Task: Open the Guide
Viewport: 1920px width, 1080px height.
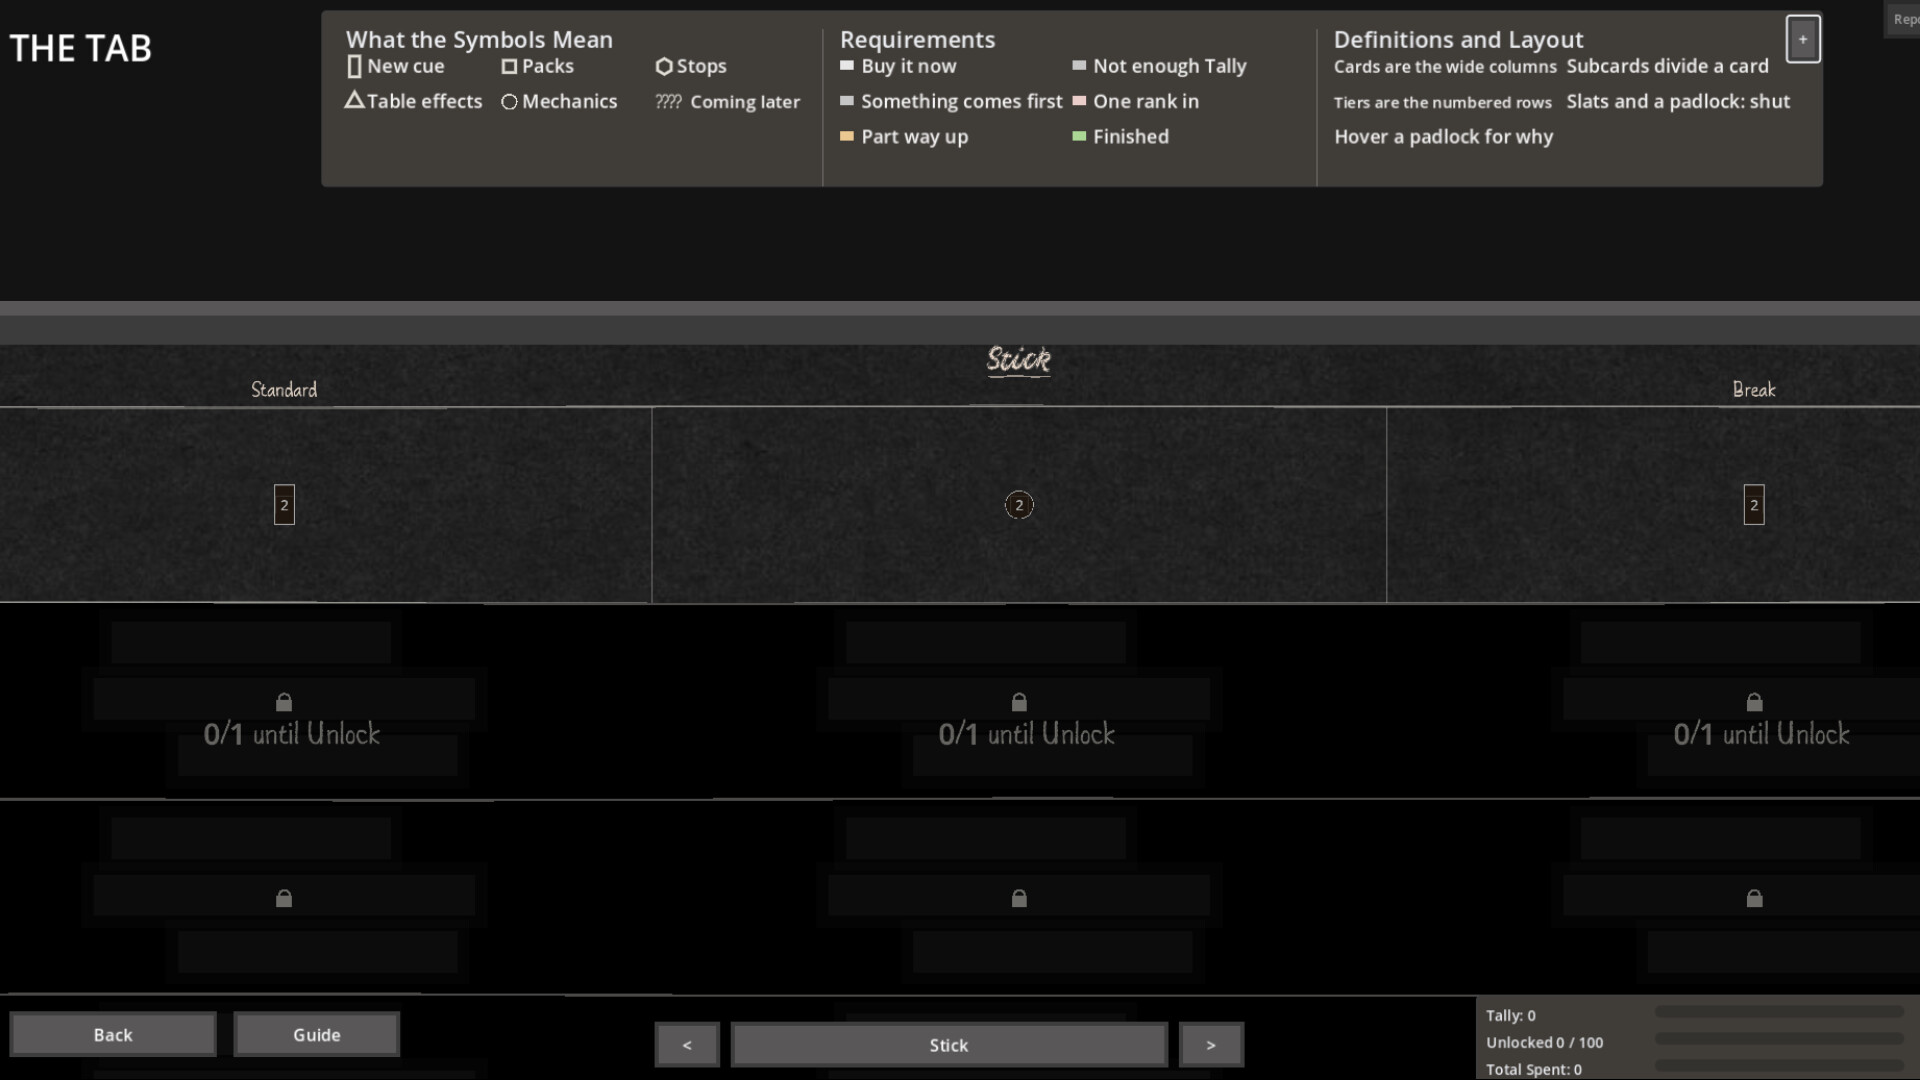Action: tap(316, 1035)
